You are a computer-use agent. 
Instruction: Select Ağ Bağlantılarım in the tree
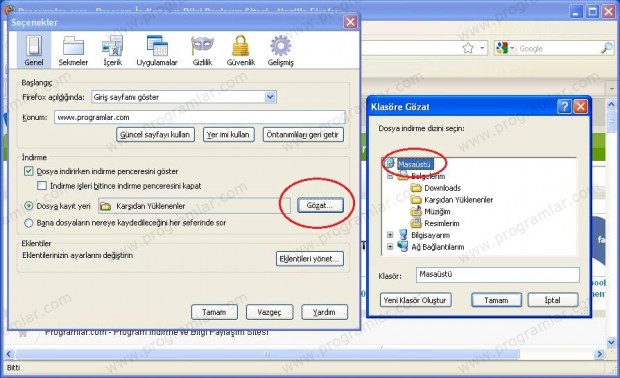[x=437, y=247]
